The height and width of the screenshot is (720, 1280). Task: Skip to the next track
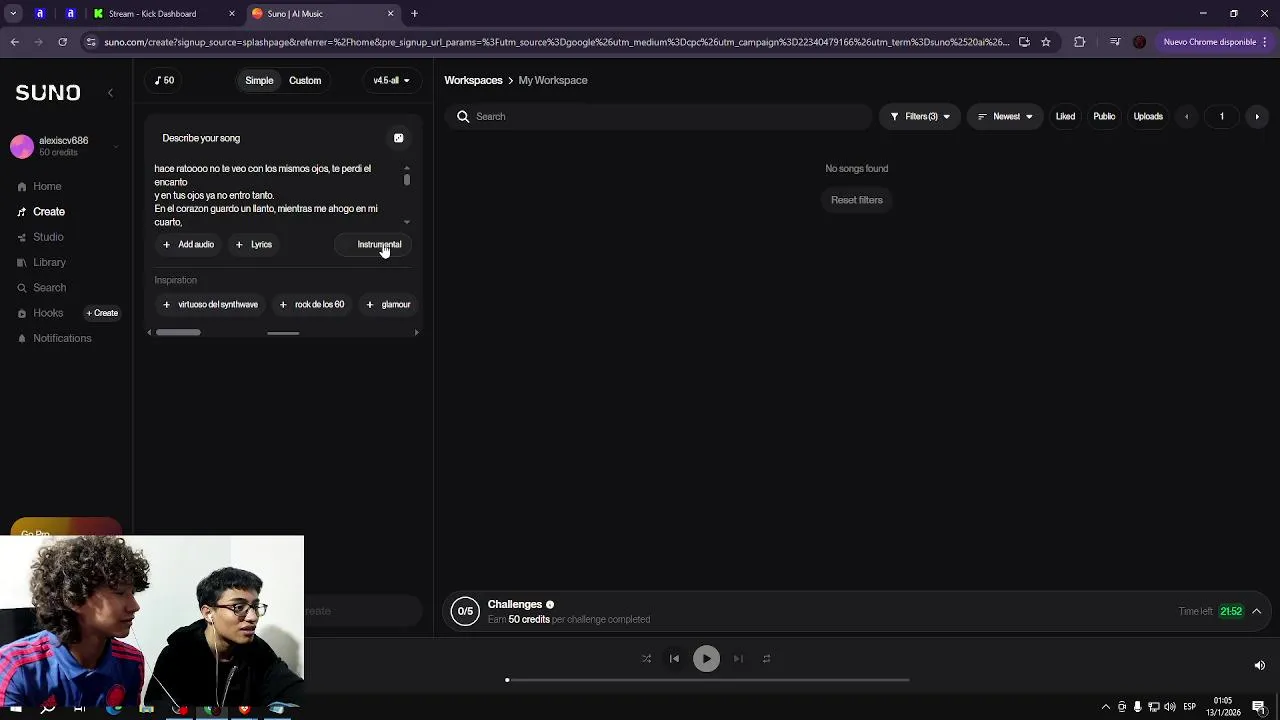click(x=738, y=659)
